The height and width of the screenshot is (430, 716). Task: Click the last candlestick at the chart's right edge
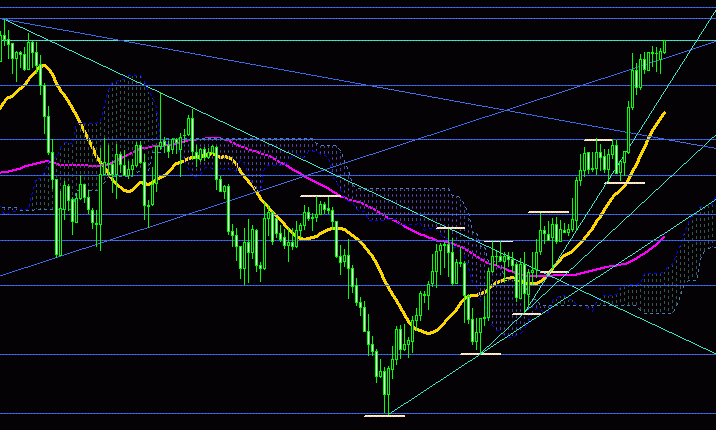[665, 46]
